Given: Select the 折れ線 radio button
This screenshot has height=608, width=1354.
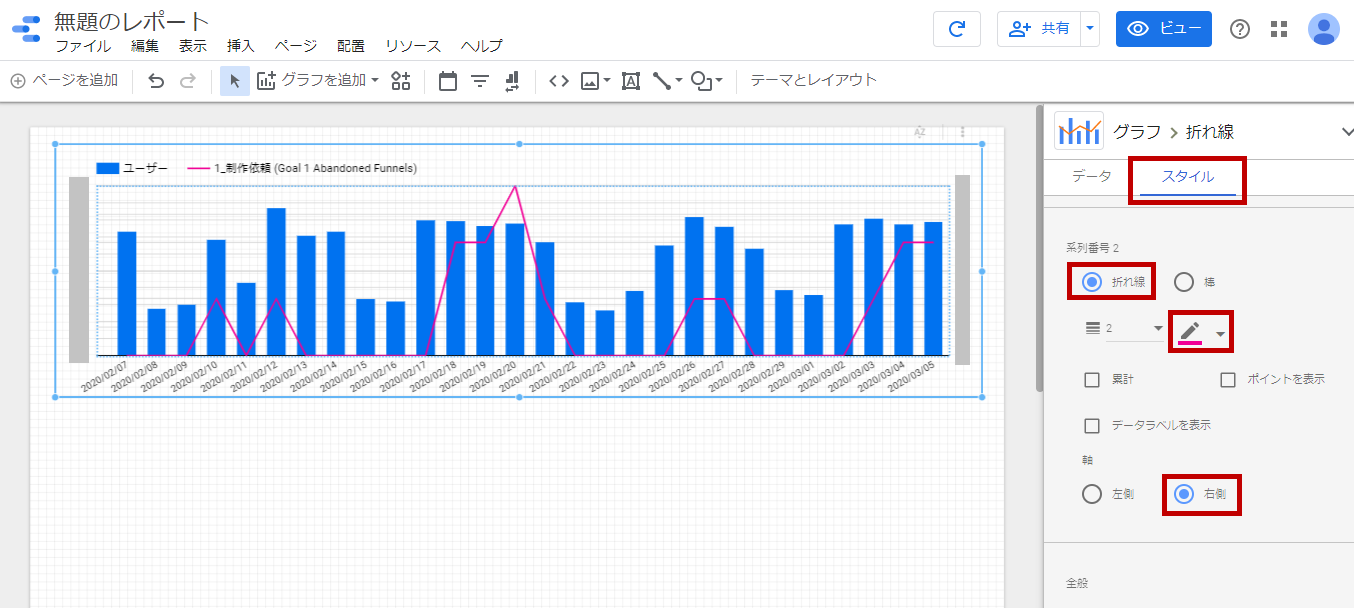Looking at the screenshot, I should (x=1092, y=282).
